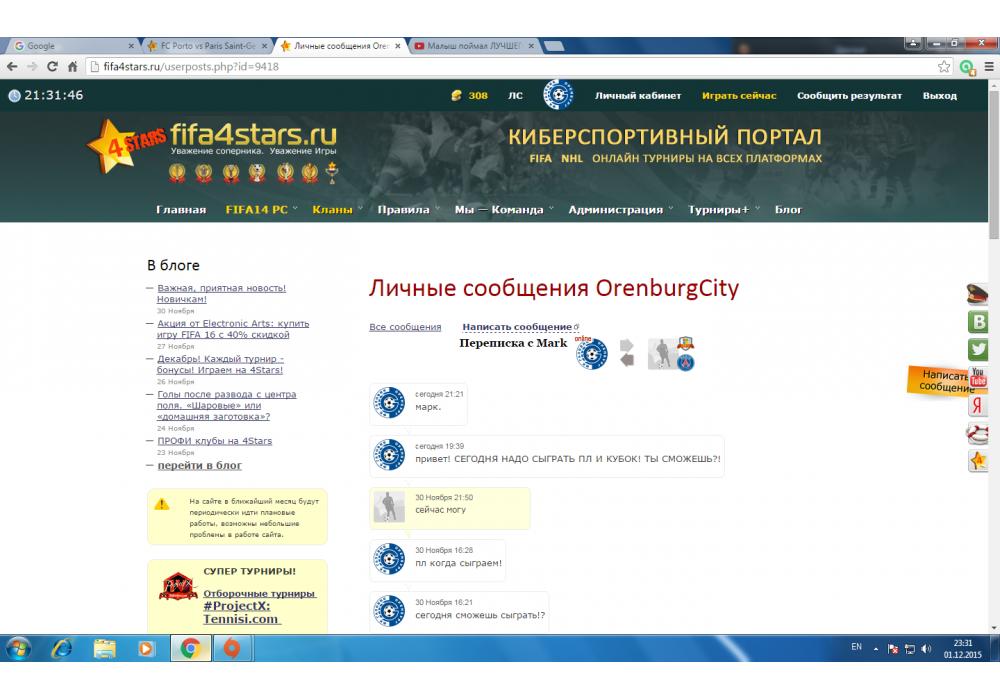Click the yellow warning triangle icon
Image resolution: width=1000 pixels, height=700 pixels.
tap(162, 504)
